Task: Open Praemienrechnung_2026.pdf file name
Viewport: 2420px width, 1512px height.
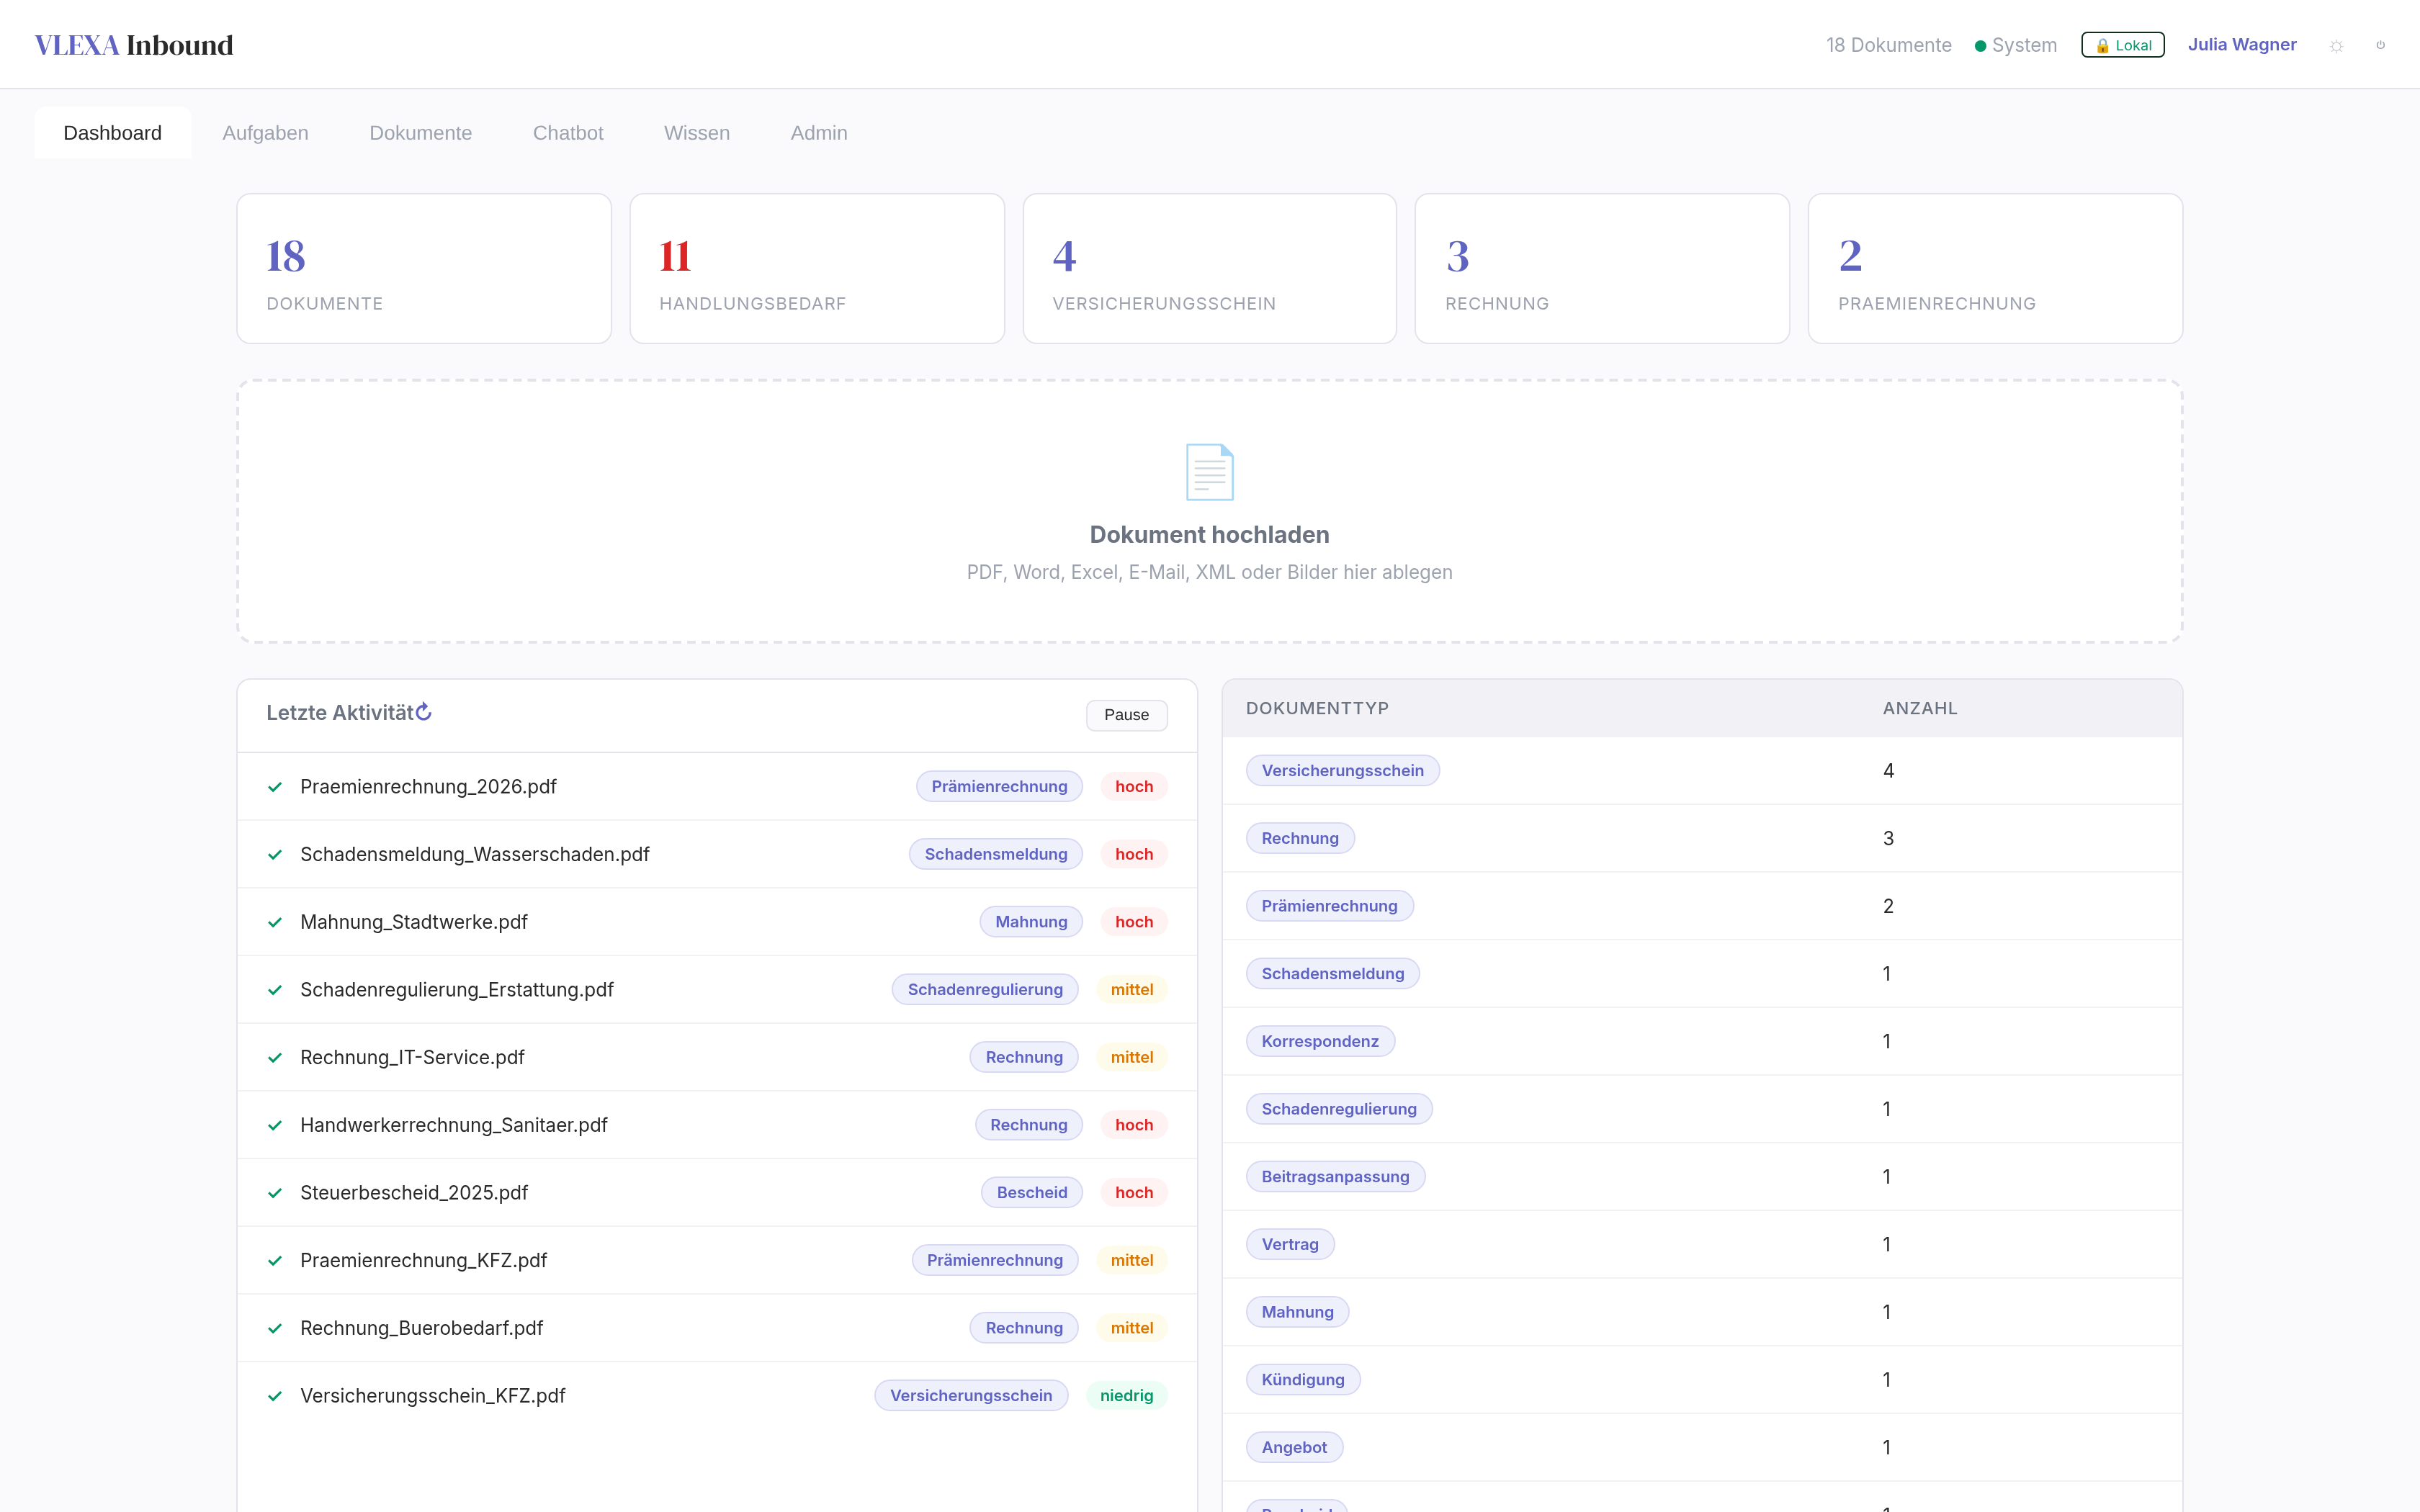Action: coord(428,787)
